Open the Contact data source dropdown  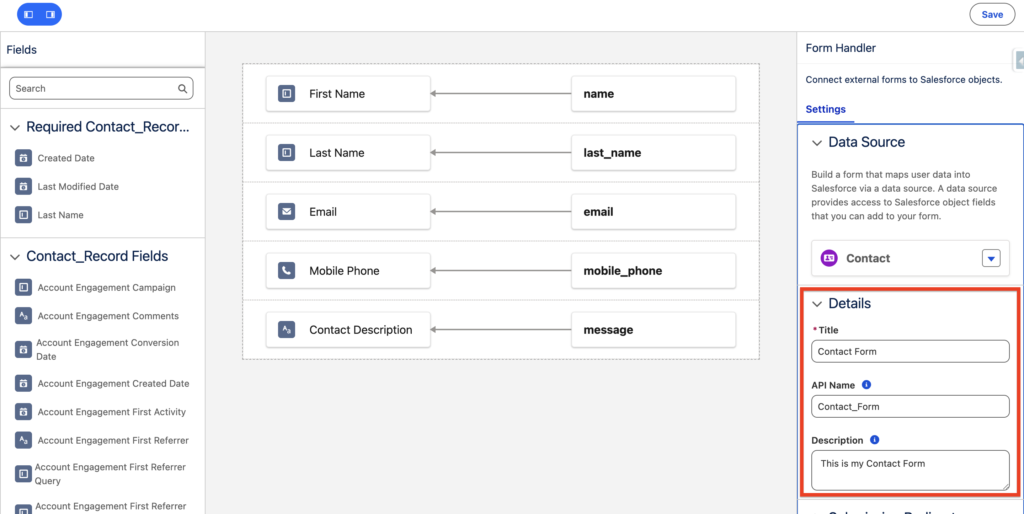pos(990,258)
